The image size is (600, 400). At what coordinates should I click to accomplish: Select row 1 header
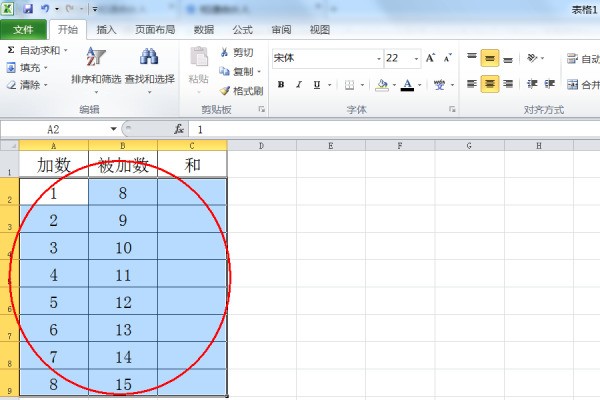tap(10, 164)
